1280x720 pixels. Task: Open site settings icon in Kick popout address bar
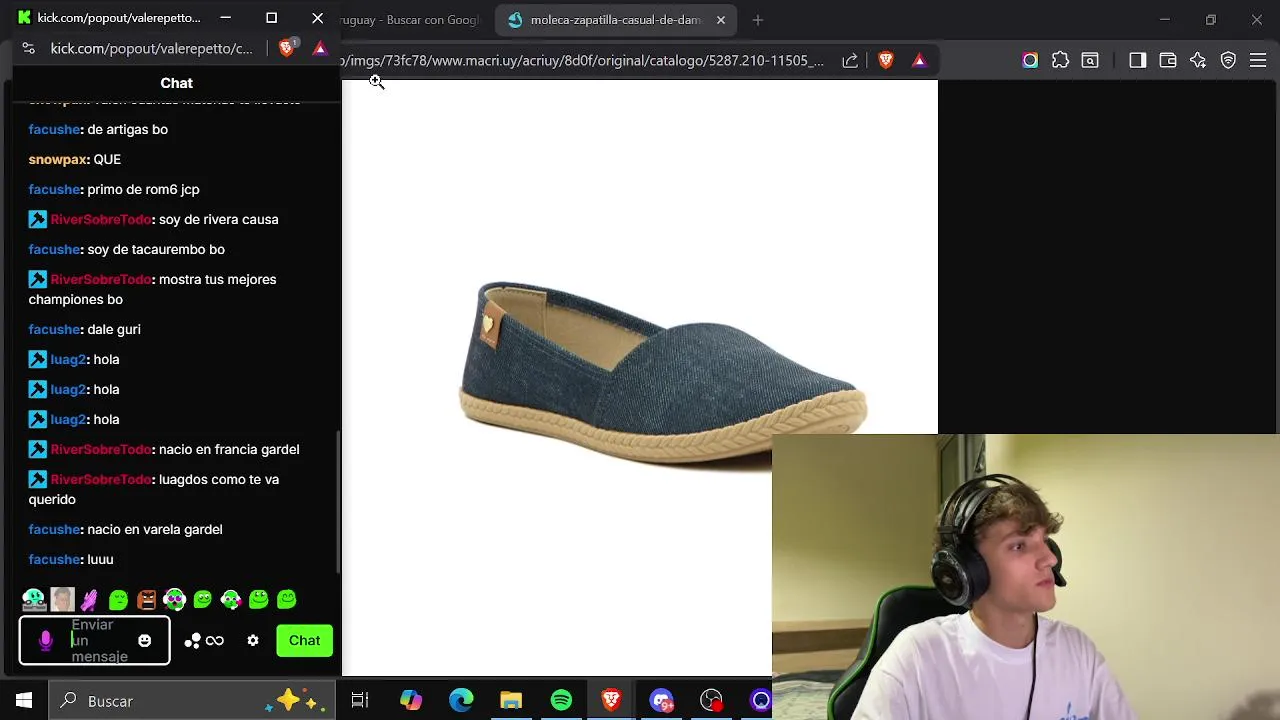click(28, 48)
